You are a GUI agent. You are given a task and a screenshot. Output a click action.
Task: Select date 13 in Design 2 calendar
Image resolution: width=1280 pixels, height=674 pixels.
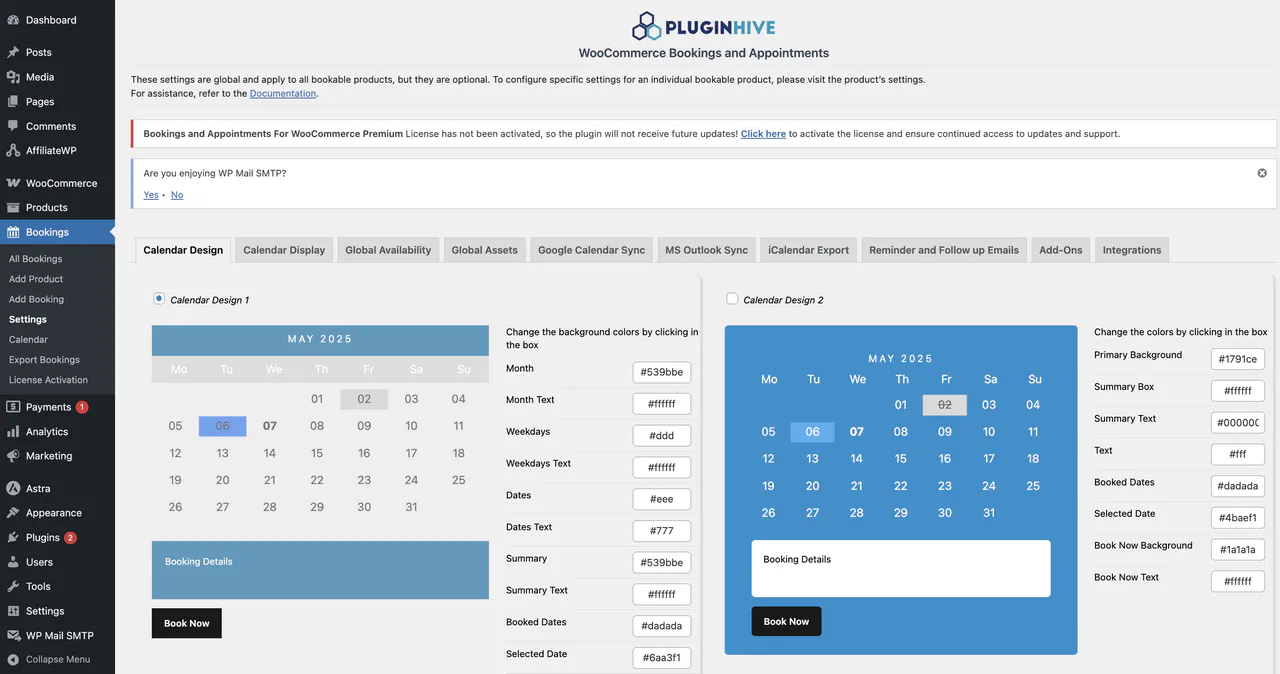[x=812, y=459]
